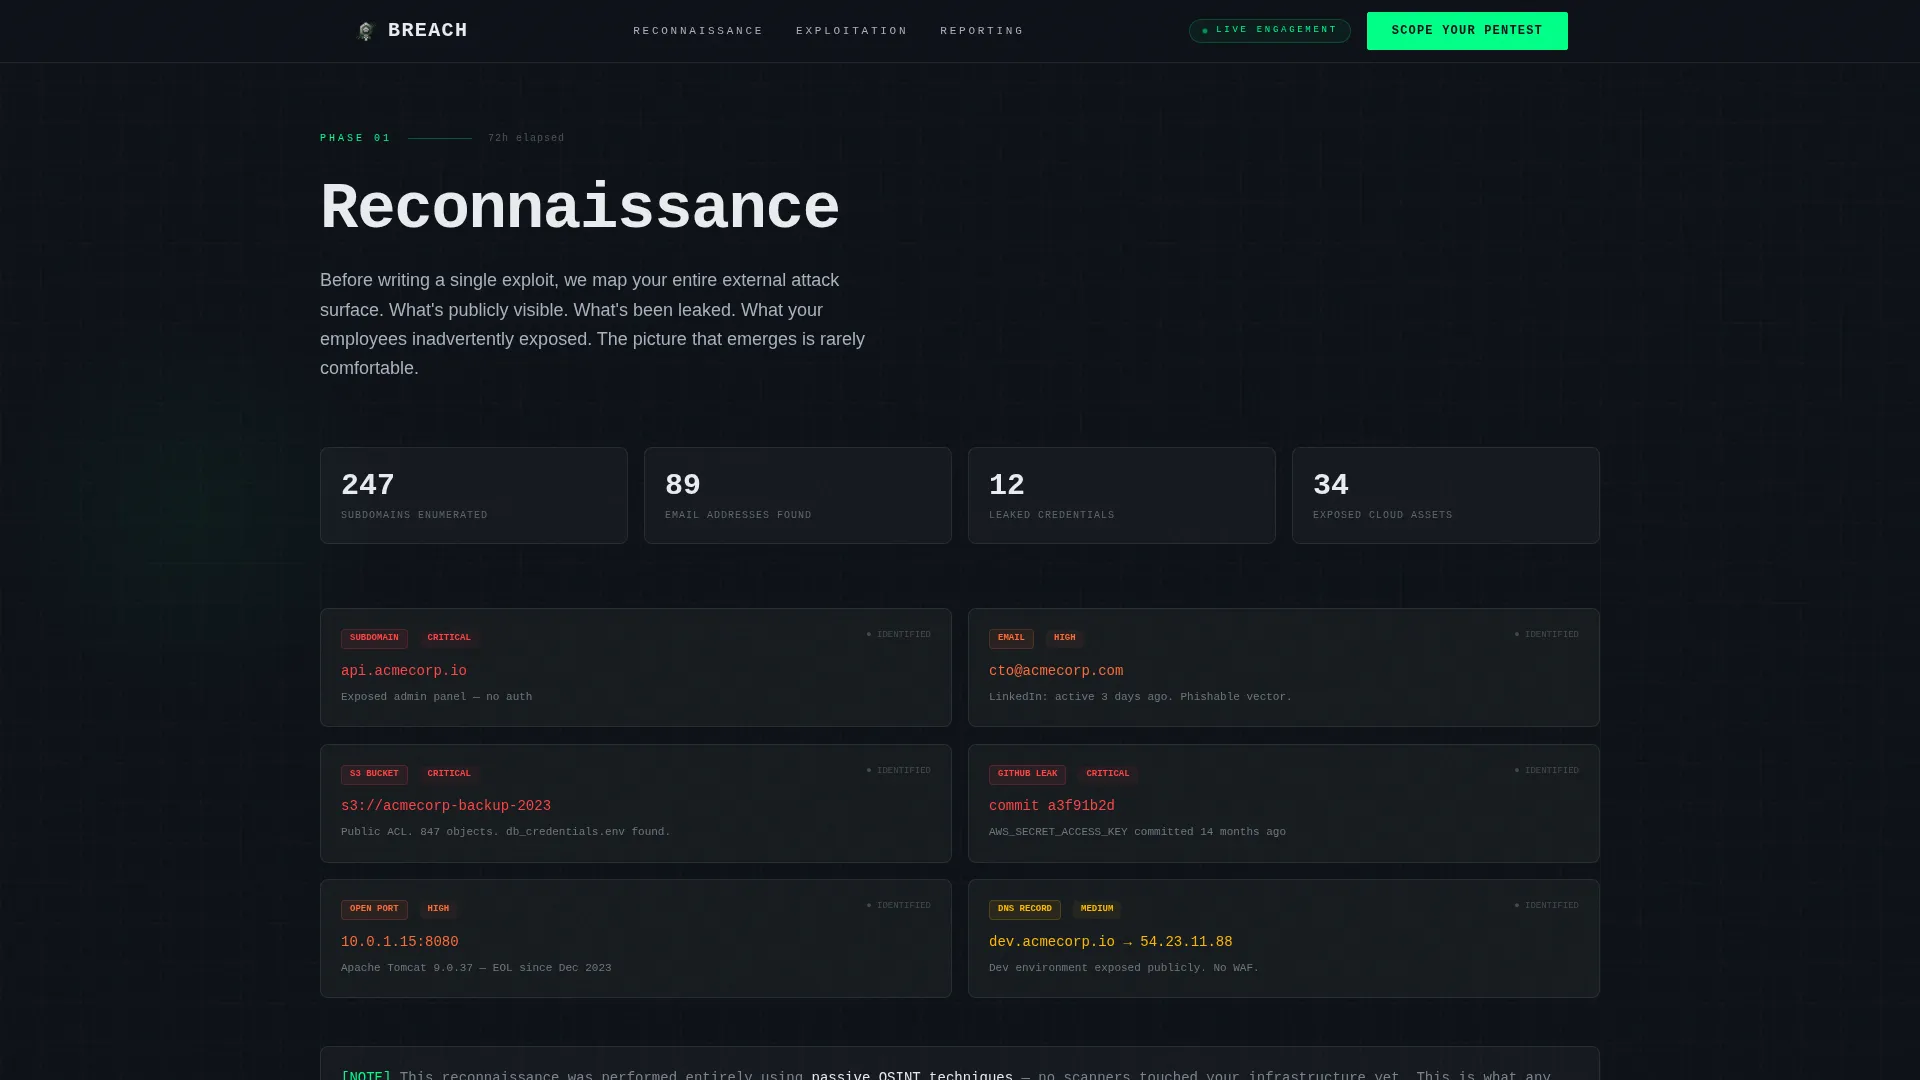The image size is (1920, 1080).
Task: Click IDENTIFIED status on DNS record card
Action: (1546, 906)
